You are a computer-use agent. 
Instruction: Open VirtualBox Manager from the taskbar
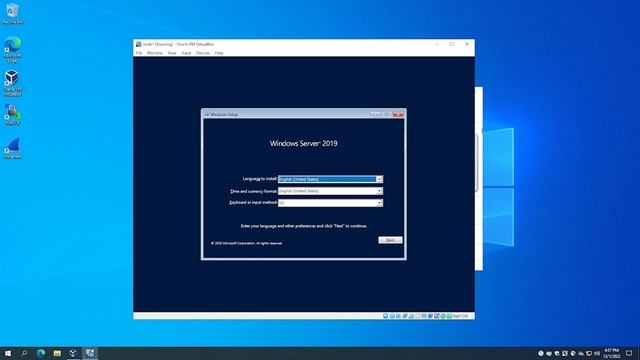tap(73, 353)
